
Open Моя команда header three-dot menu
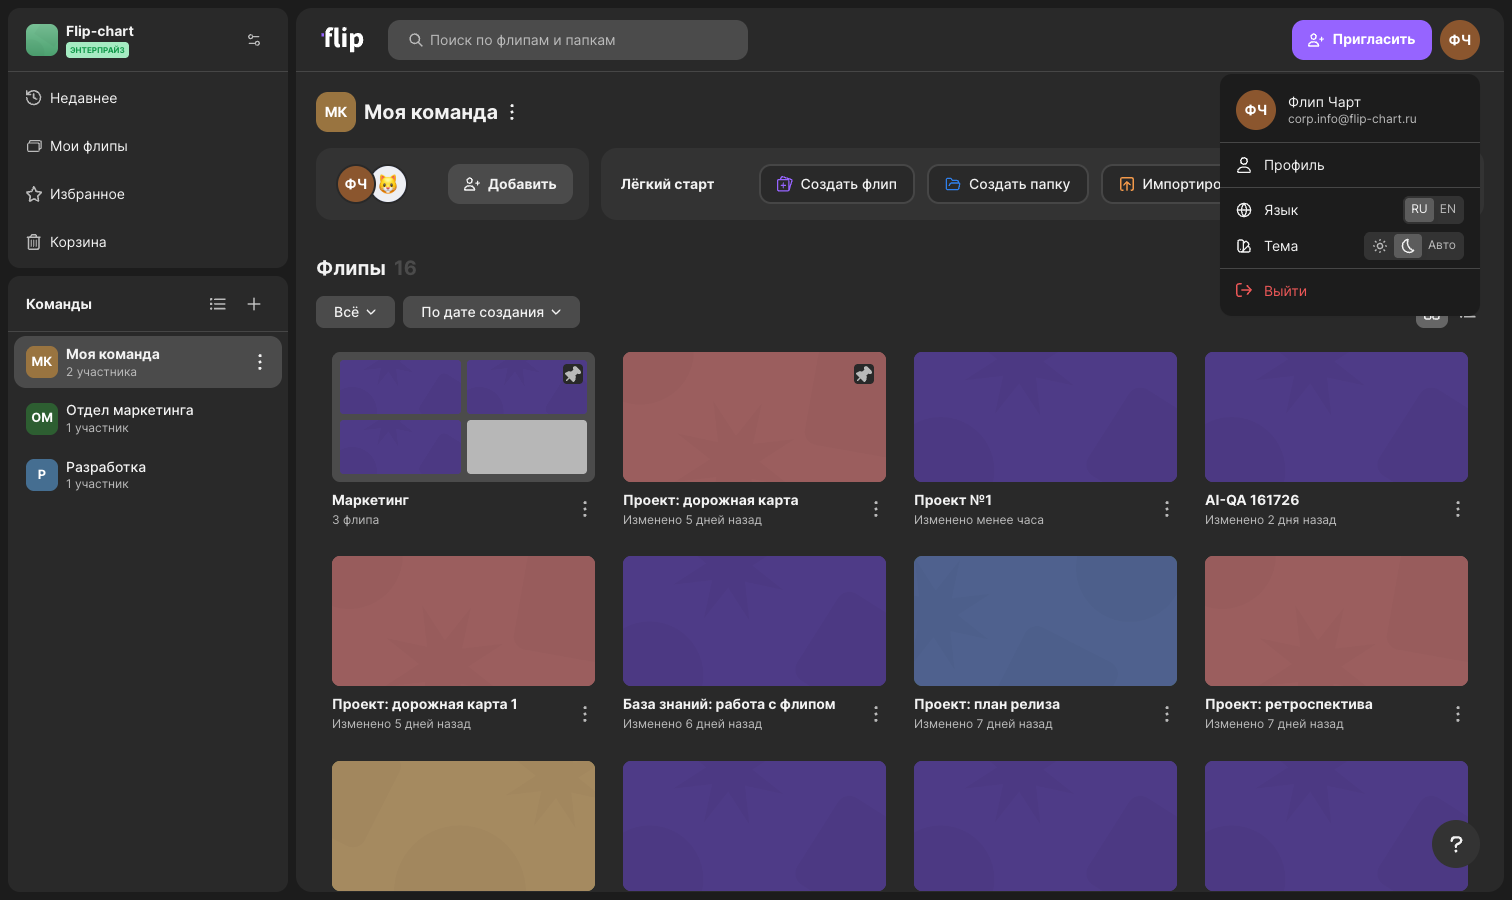512,112
